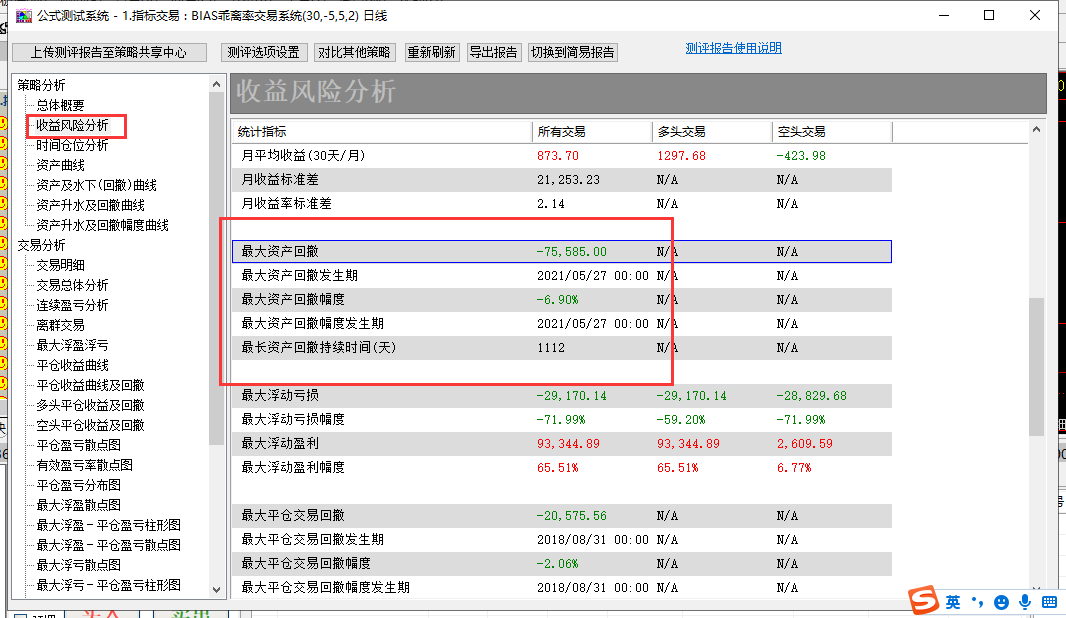Open the Sogou soft keyboard icon
The height and width of the screenshot is (618, 1066).
point(1049,602)
